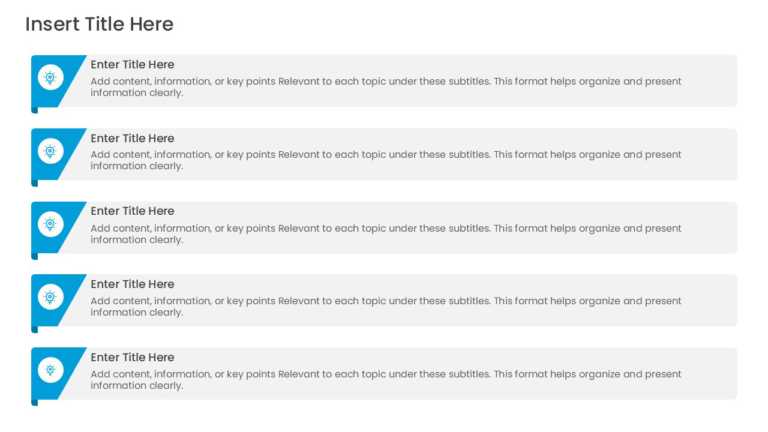Image resolution: width=768 pixels, height=432 pixels.
Task: Click the small dark blue fold under the first banner
Action: coord(35,110)
